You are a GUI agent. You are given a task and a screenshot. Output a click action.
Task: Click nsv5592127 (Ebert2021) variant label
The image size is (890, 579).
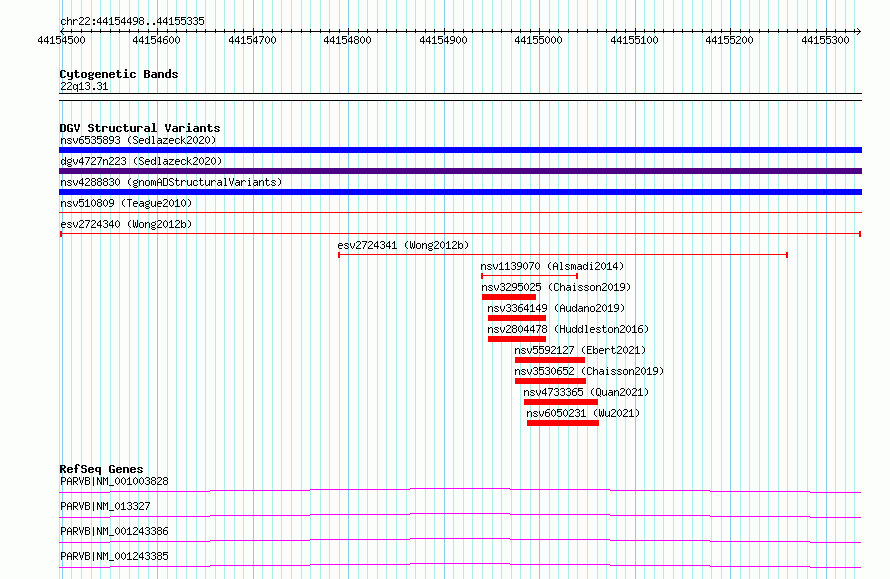click(x=580, y=350)
